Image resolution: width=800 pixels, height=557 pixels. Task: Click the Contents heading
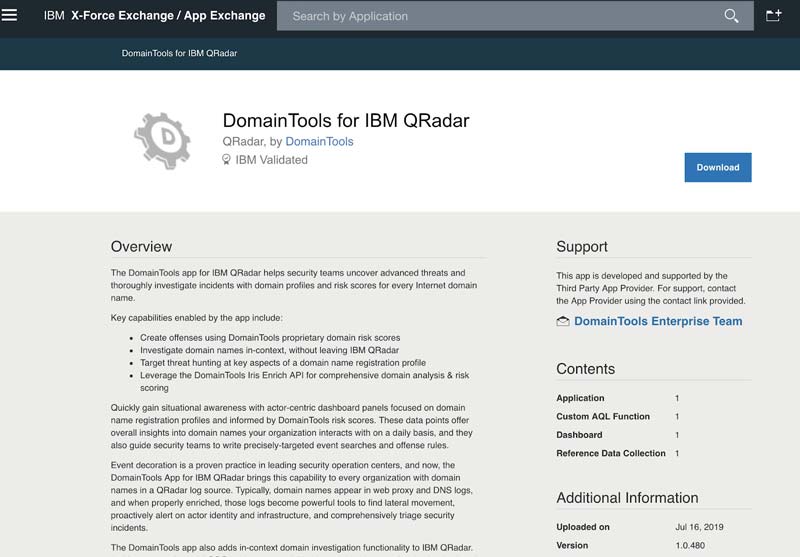[586, 369]
